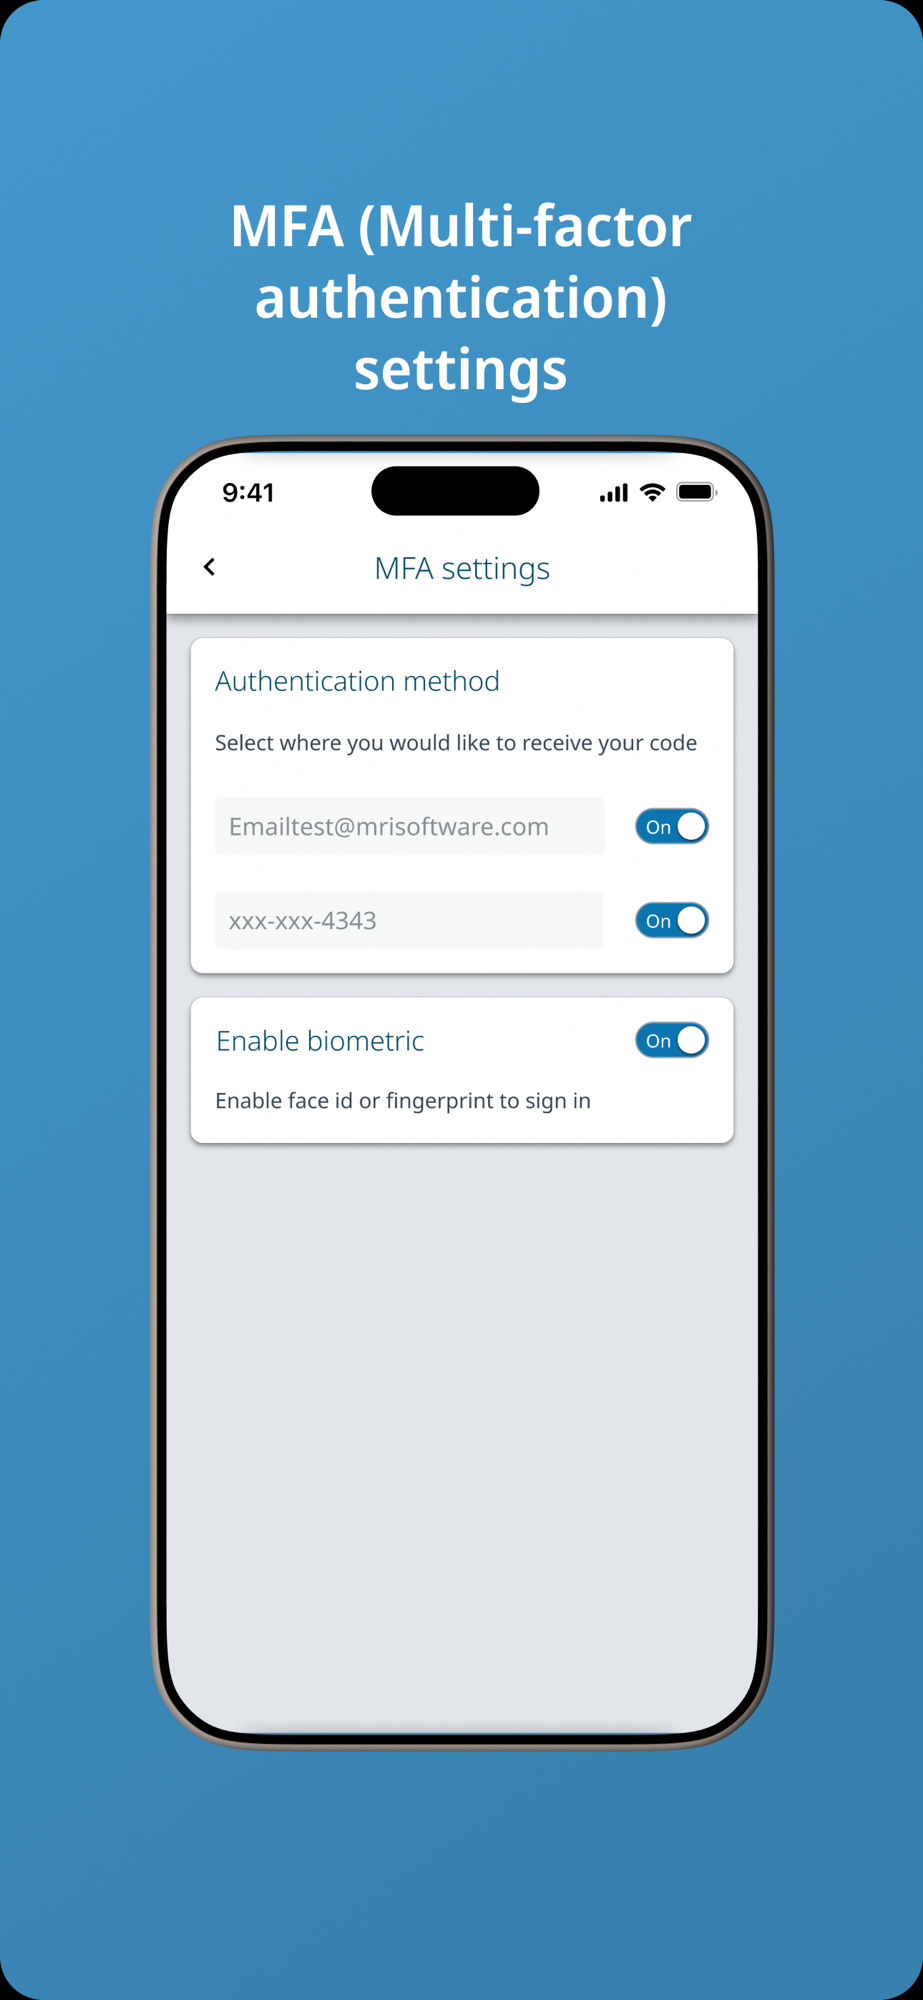Screen dimensions: 923x2000
Task: Tap the Wi-Fi status icon
Action: [653, 492]
